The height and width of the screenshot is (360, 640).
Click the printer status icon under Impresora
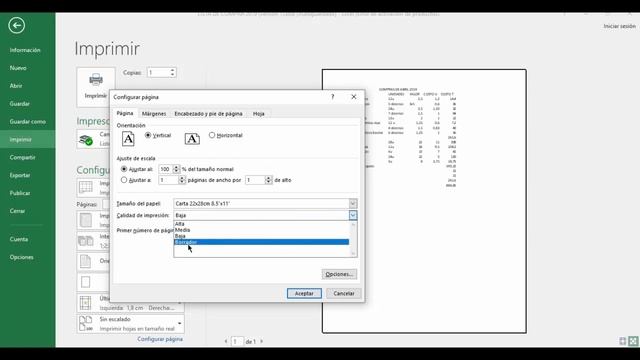[x=86, y=140]
